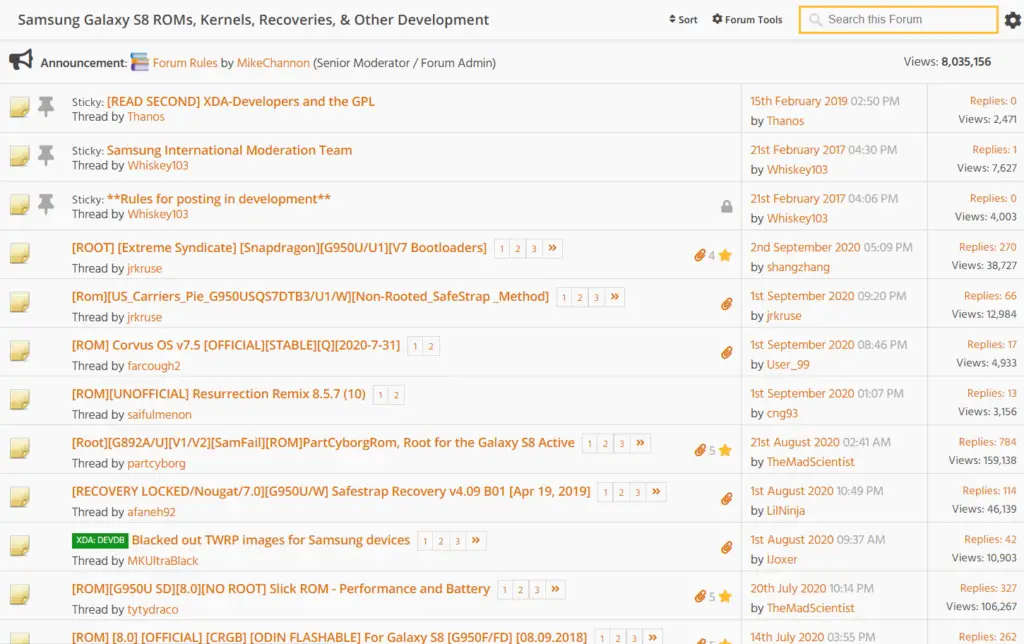This screenshot has height=644, width=1024.
Task: Click star icon on PartCyborgRom thread
Action: (x=725, y=450)
